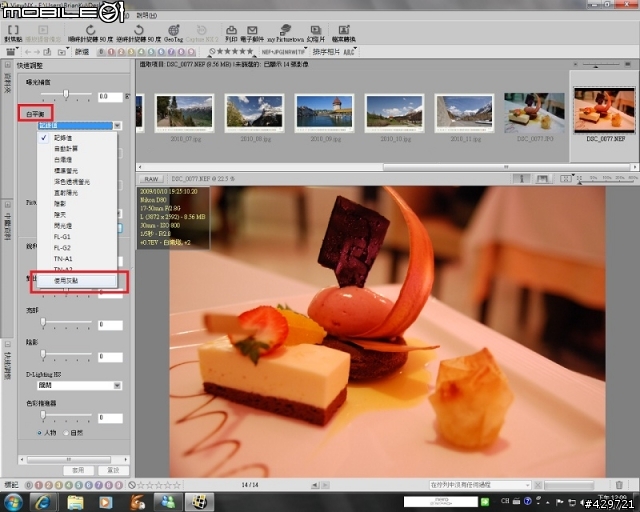
Task: Open my Picturetown upload
Action: [x=285, y=33]
